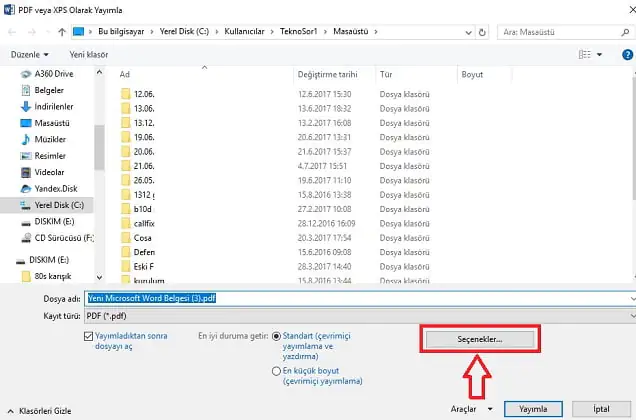Click the Dosya adı filename field
Image resolution: width=636 pixels, height=420 pixels.
click(x=358, y=297)
